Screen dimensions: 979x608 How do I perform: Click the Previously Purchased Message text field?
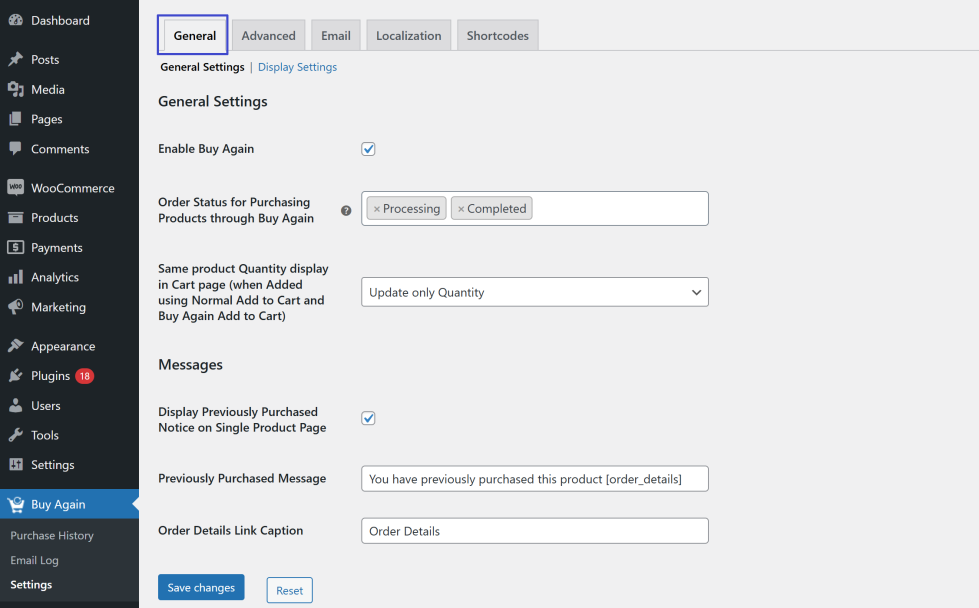pos(534,479)
